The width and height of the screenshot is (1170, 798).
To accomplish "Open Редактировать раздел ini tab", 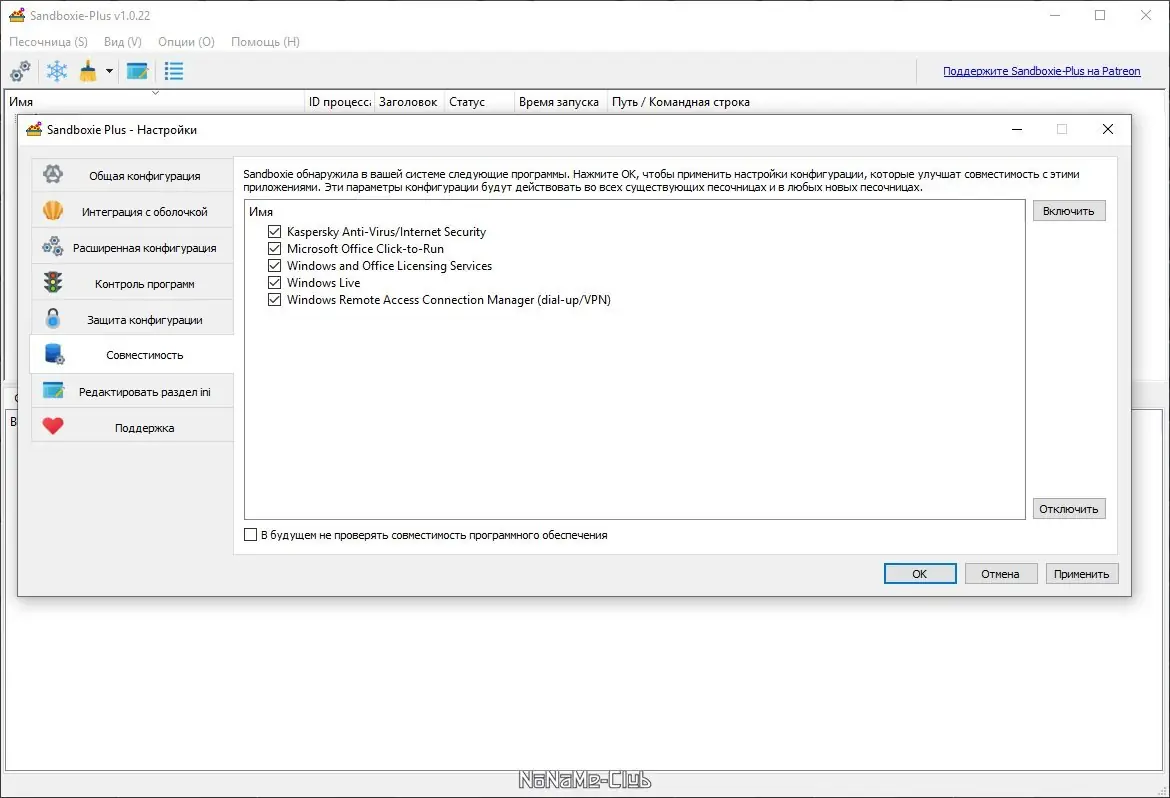I will 133,391.
